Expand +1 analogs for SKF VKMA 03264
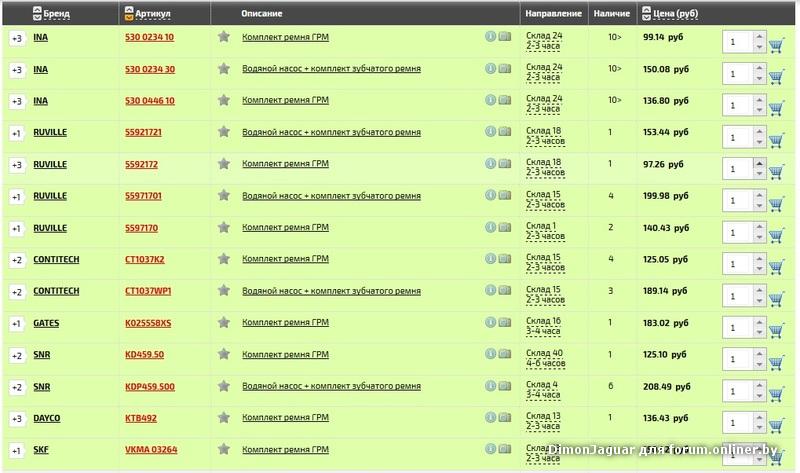 pyautogui.click(x=17, y=451)
